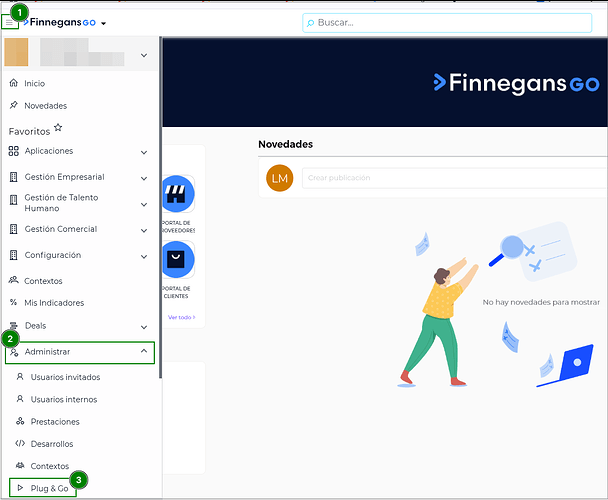Focus the Crear publicación field
608x500 pixels.
(454, 178)
